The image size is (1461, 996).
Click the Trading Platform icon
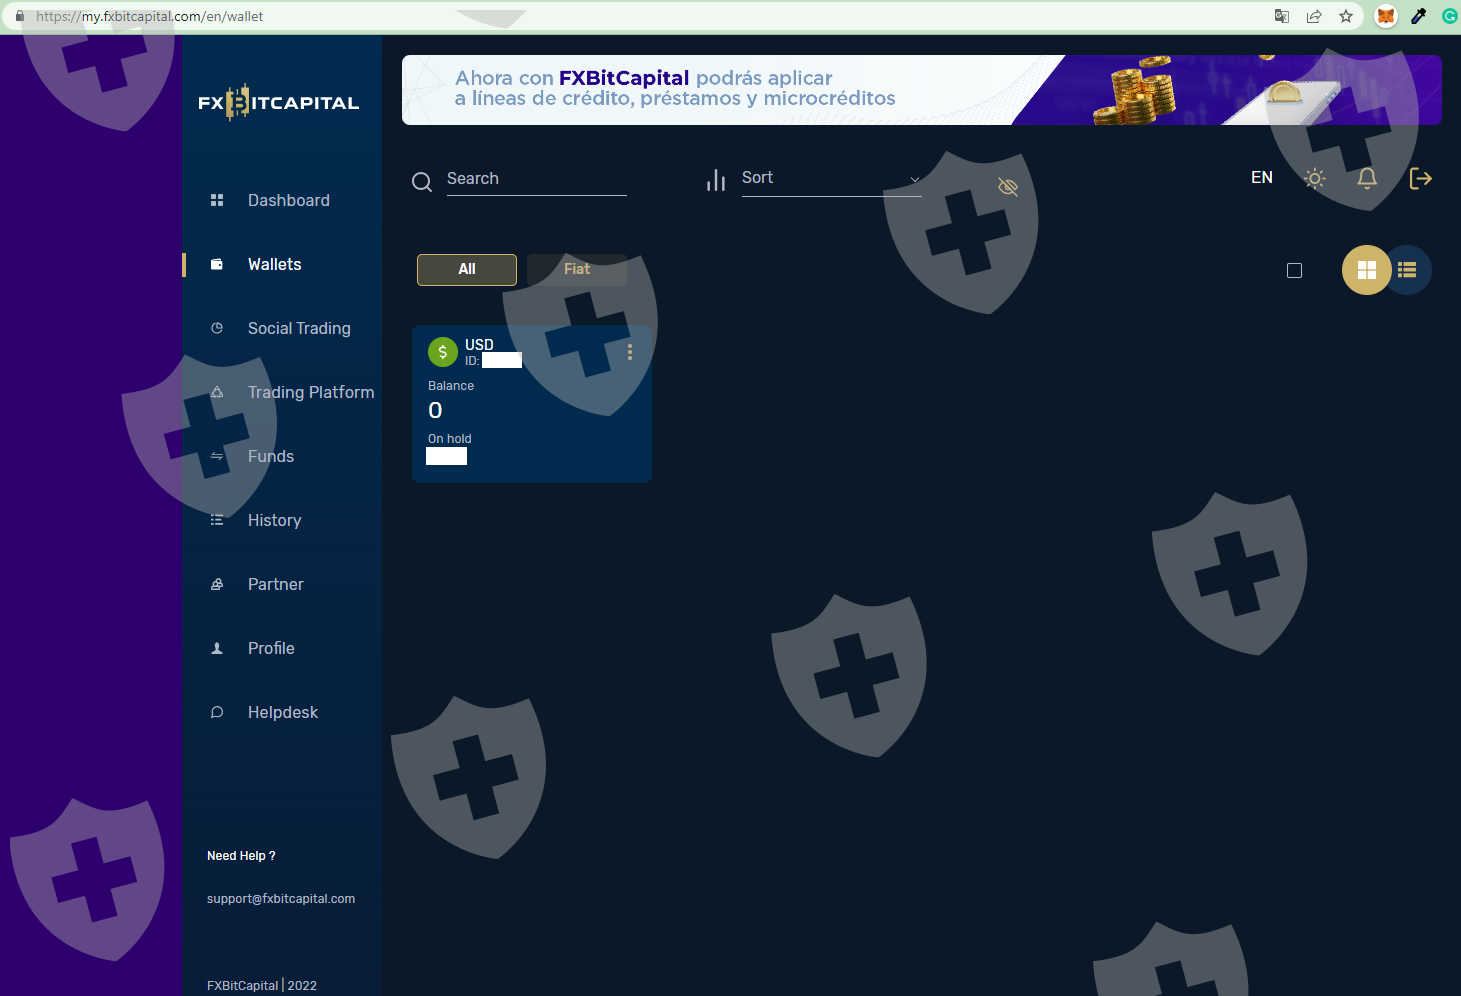point(217,392)
